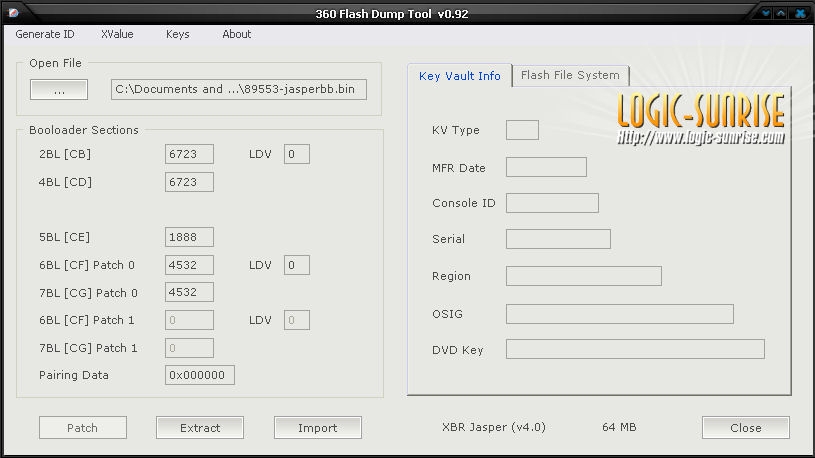815x458 pixels.
Task: Click the browse '...' open file button
Action: click(59, 89)
